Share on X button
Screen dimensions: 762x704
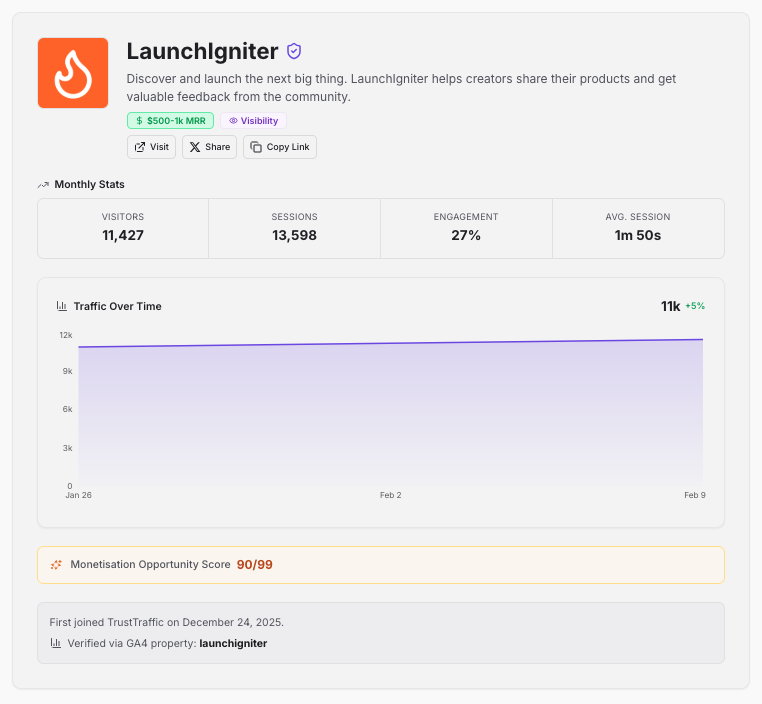209,147
